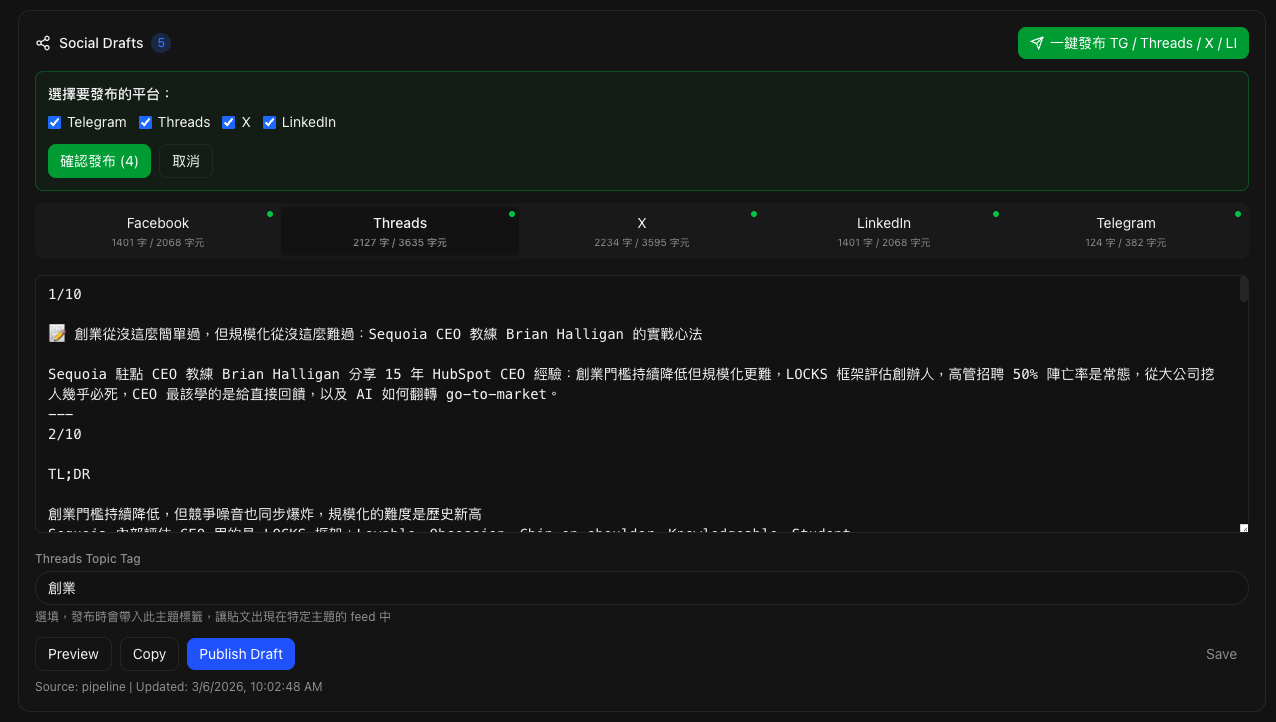1276x722 pixels.
Task: Click the share icon beside Social Drafts
Action: 43,43
